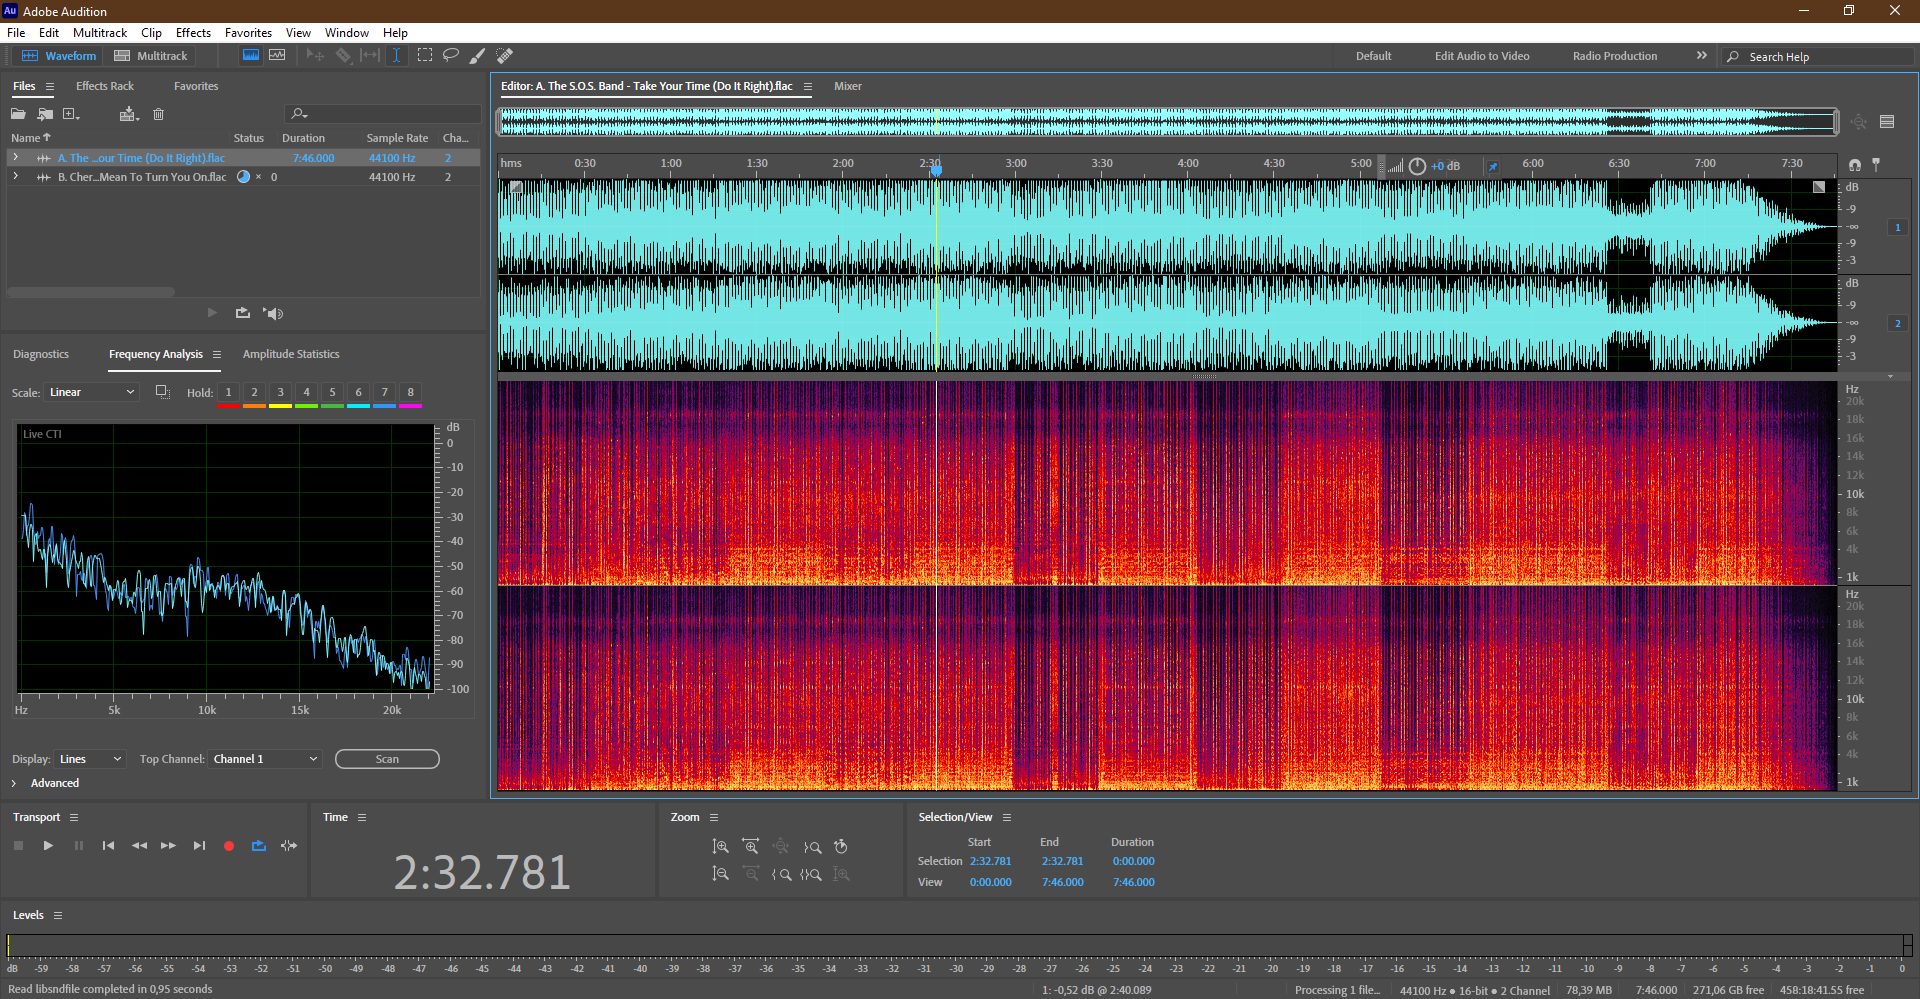Viewport: 1920px width, 999px height.
Task: Toggle the HUD pin button
Action: coord(1493,166)
